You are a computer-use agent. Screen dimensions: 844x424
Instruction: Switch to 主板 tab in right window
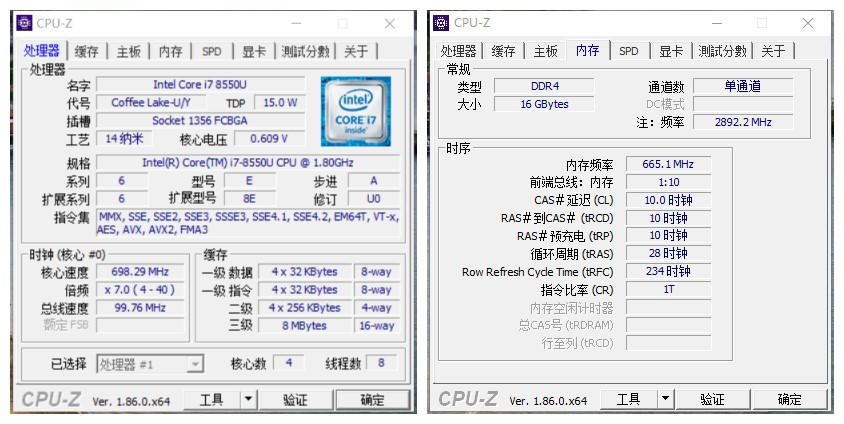(x=545, y=51)
